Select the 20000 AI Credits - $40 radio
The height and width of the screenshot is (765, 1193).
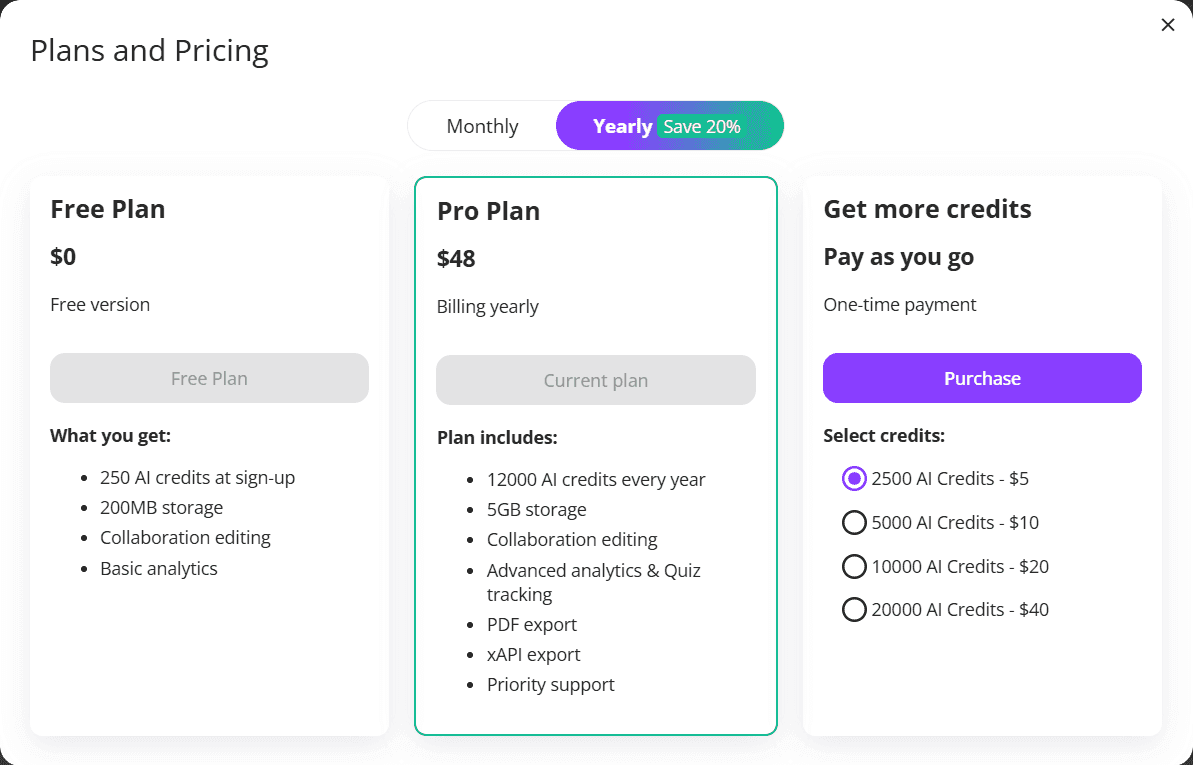pyautogui.click(x=854, y=610)
